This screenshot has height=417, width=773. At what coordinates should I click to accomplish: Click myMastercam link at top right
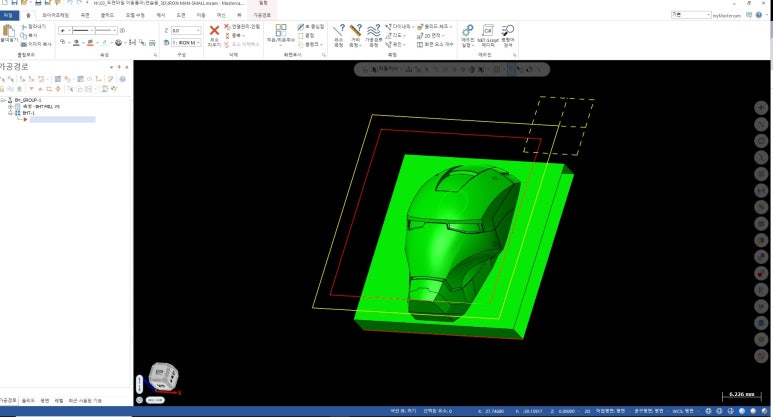(727, 15)
